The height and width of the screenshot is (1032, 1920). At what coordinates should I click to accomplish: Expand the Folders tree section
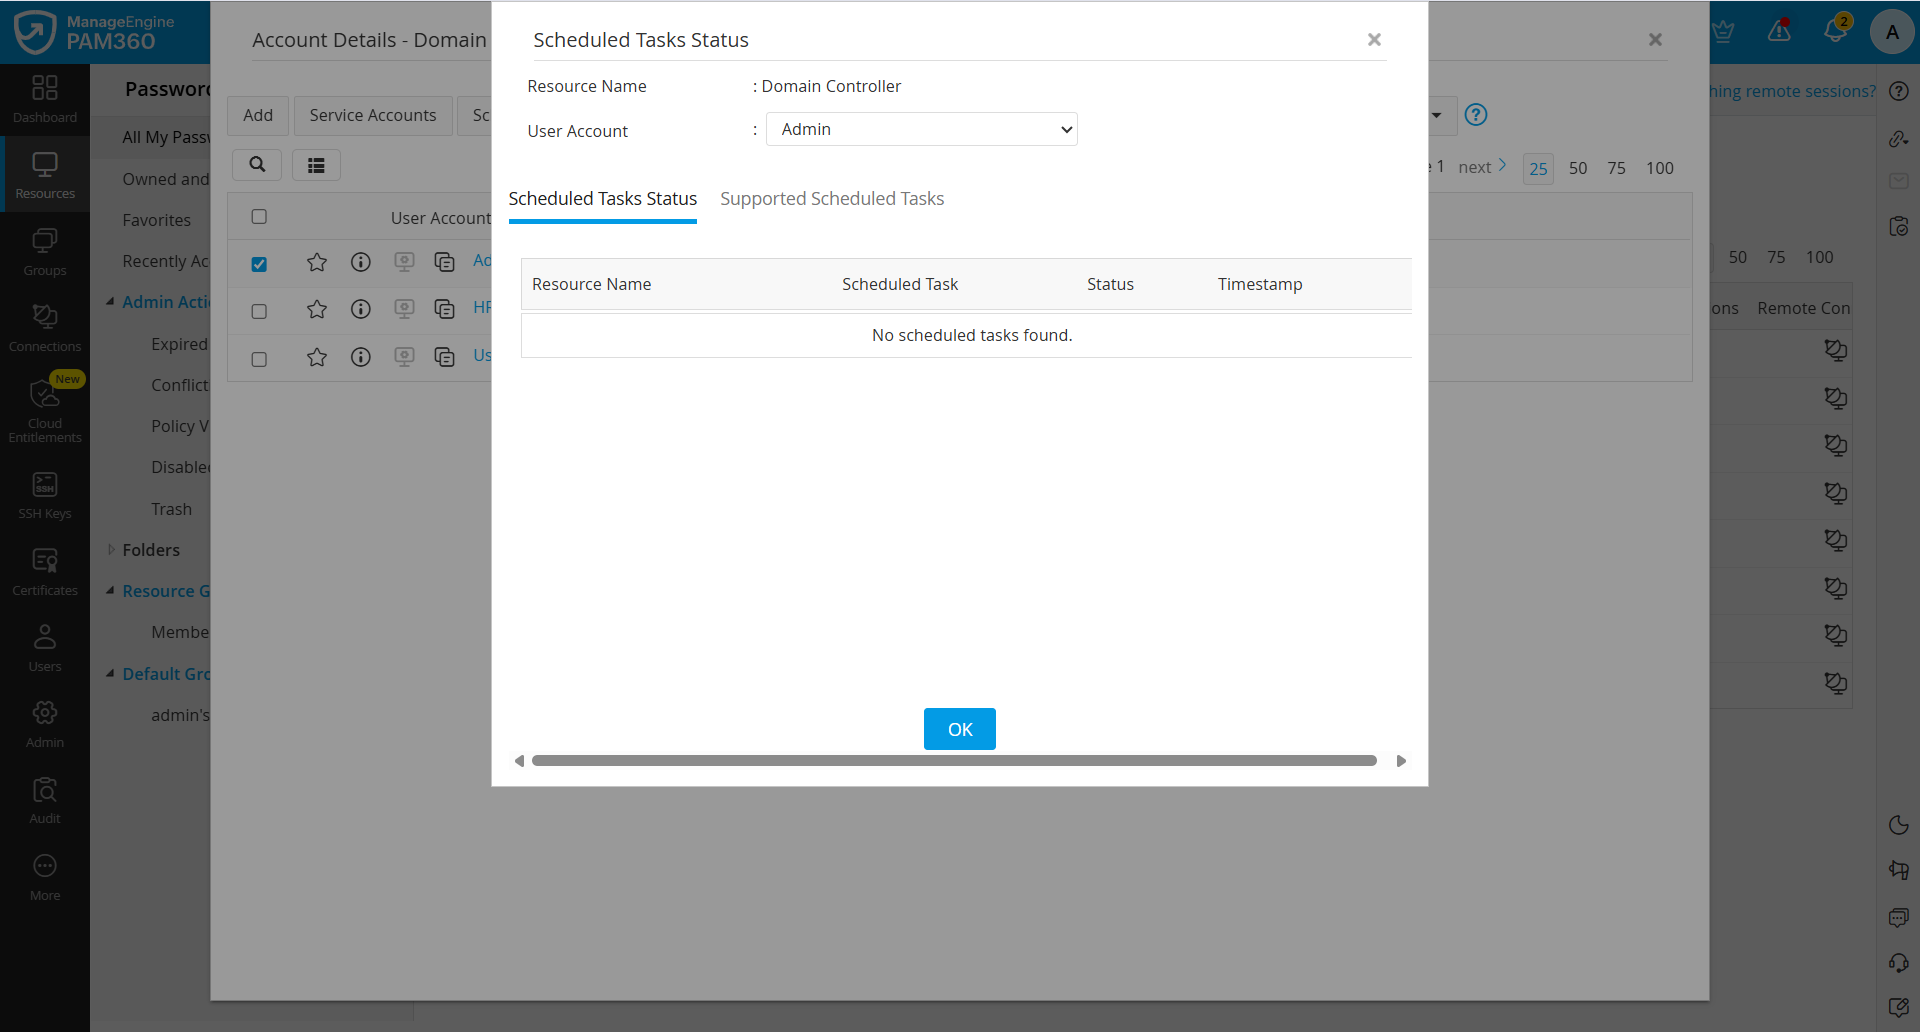point(110,549)
